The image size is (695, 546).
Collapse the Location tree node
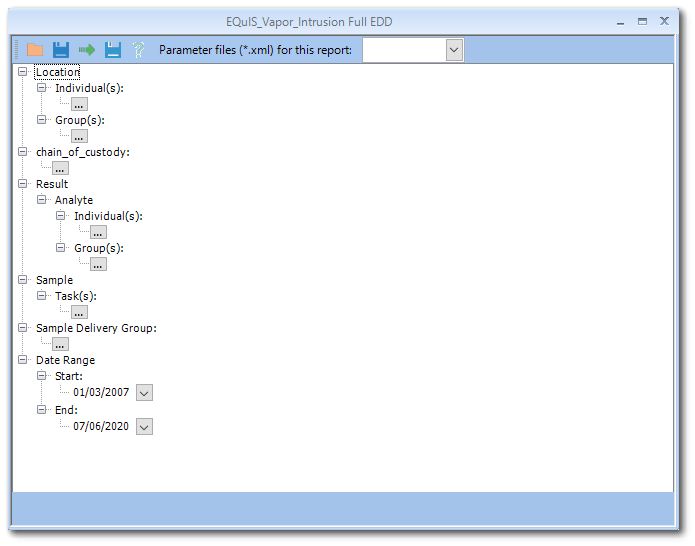(x=22, y=72)
